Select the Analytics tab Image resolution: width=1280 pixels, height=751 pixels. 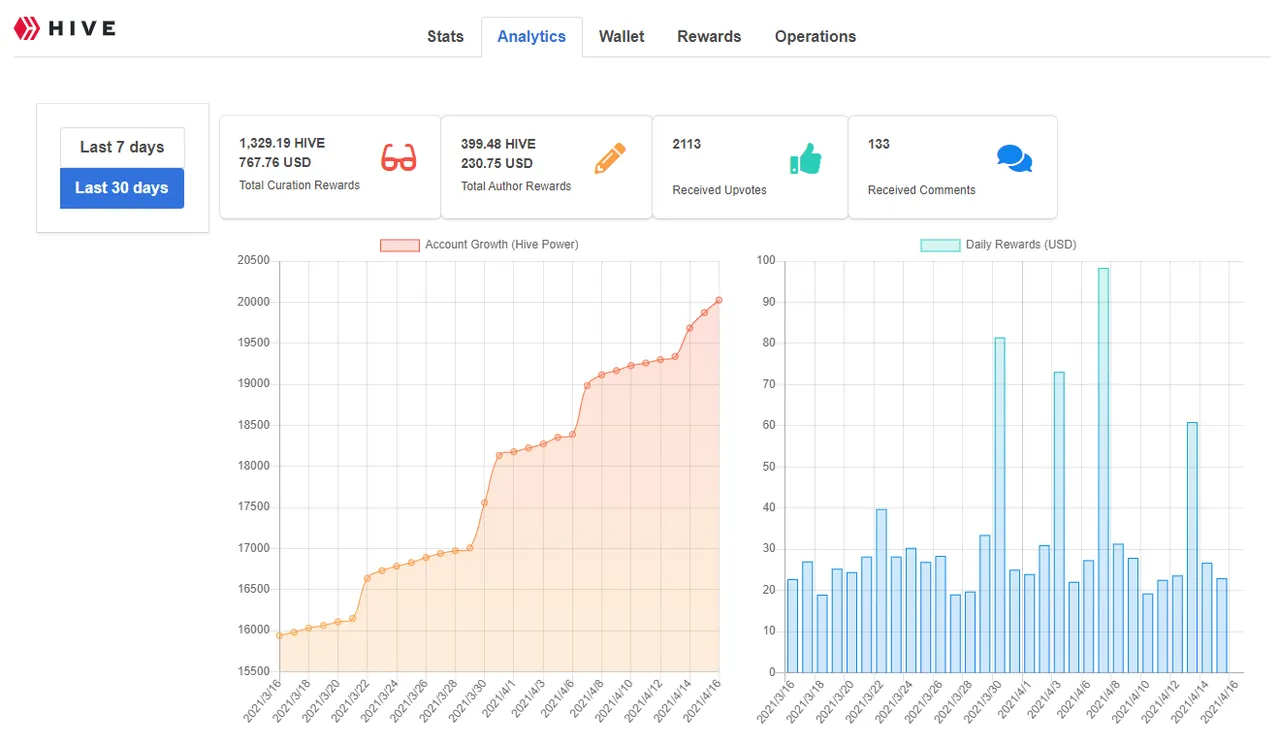click(x=532, y=37)
